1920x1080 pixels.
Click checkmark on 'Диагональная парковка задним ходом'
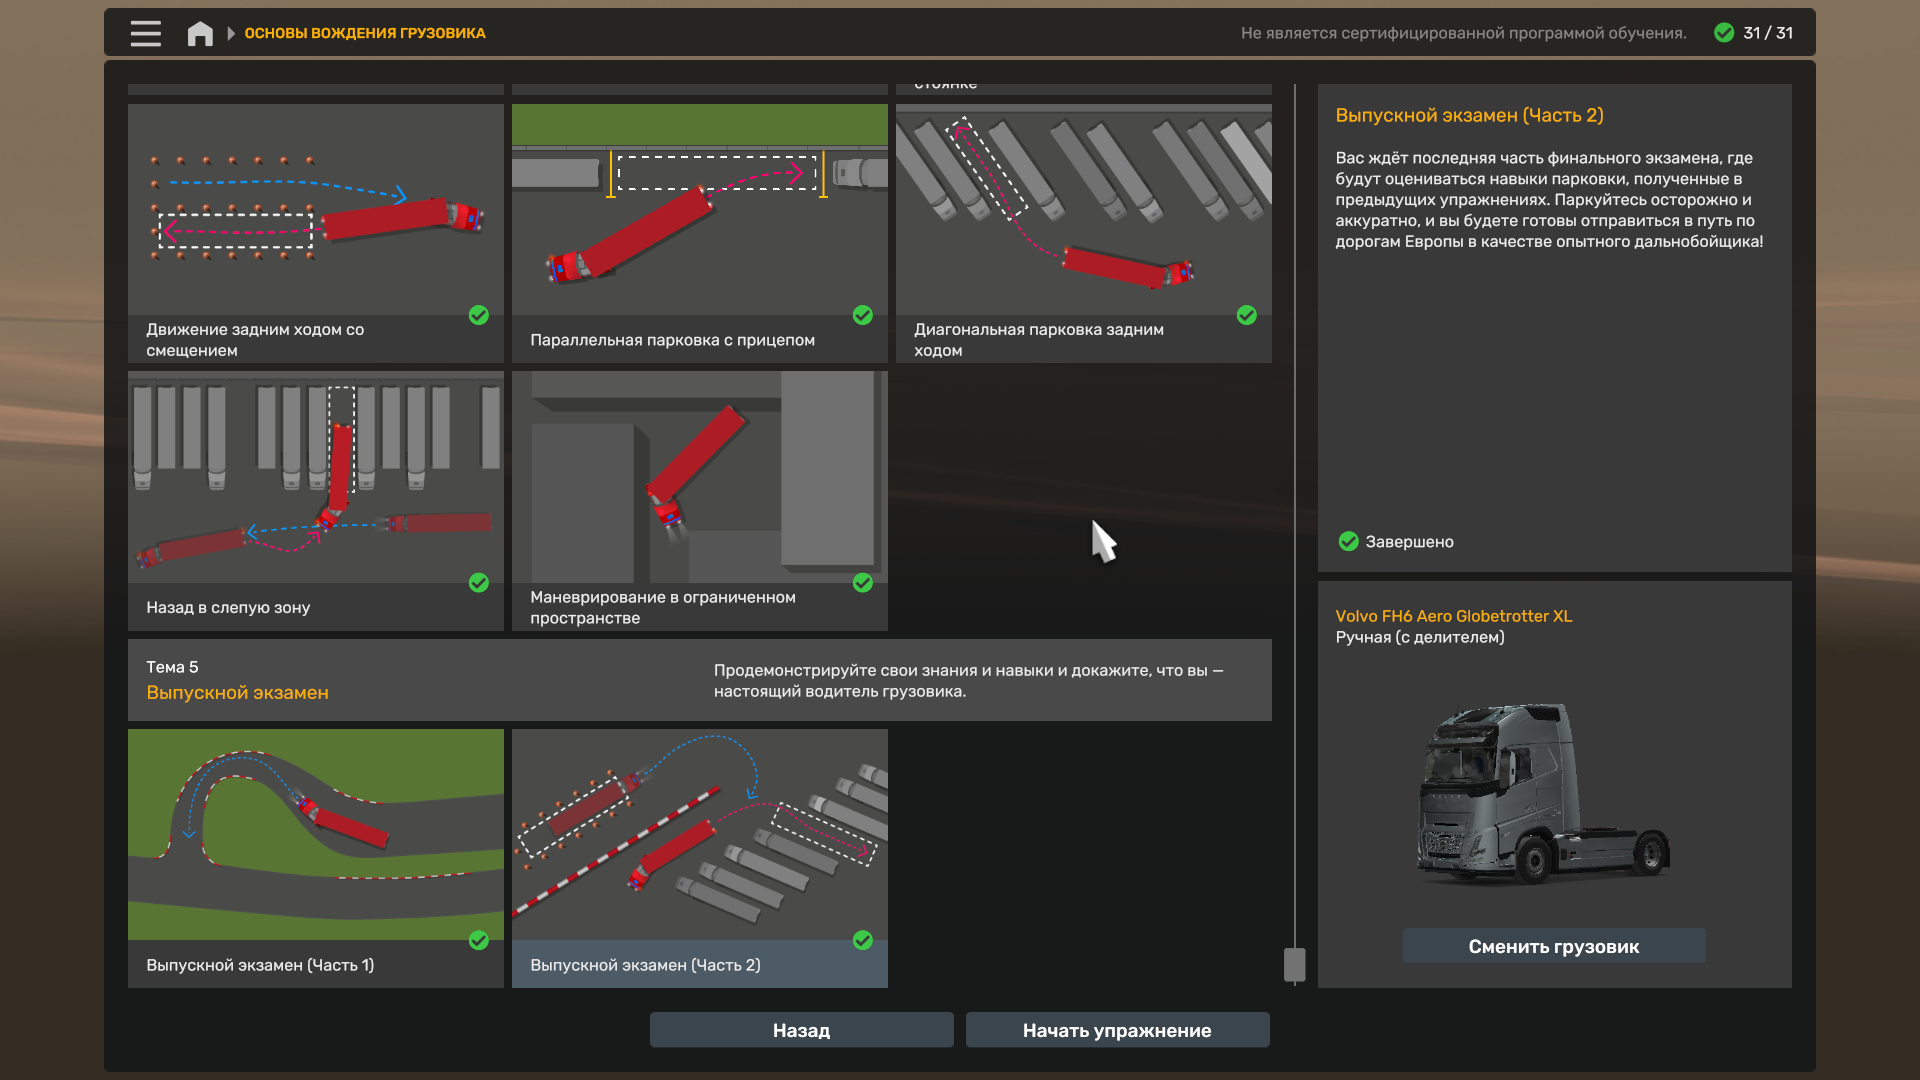click(x=1247, y=315)
